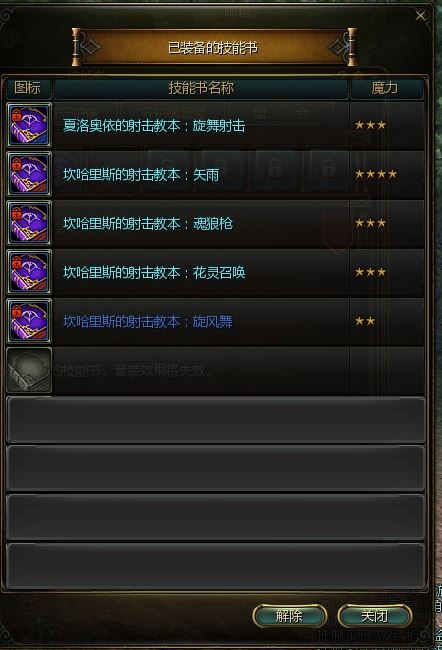
Task: Select row 坎哈里斯的射击教本：魂狼枪
Action: point(216,223)
